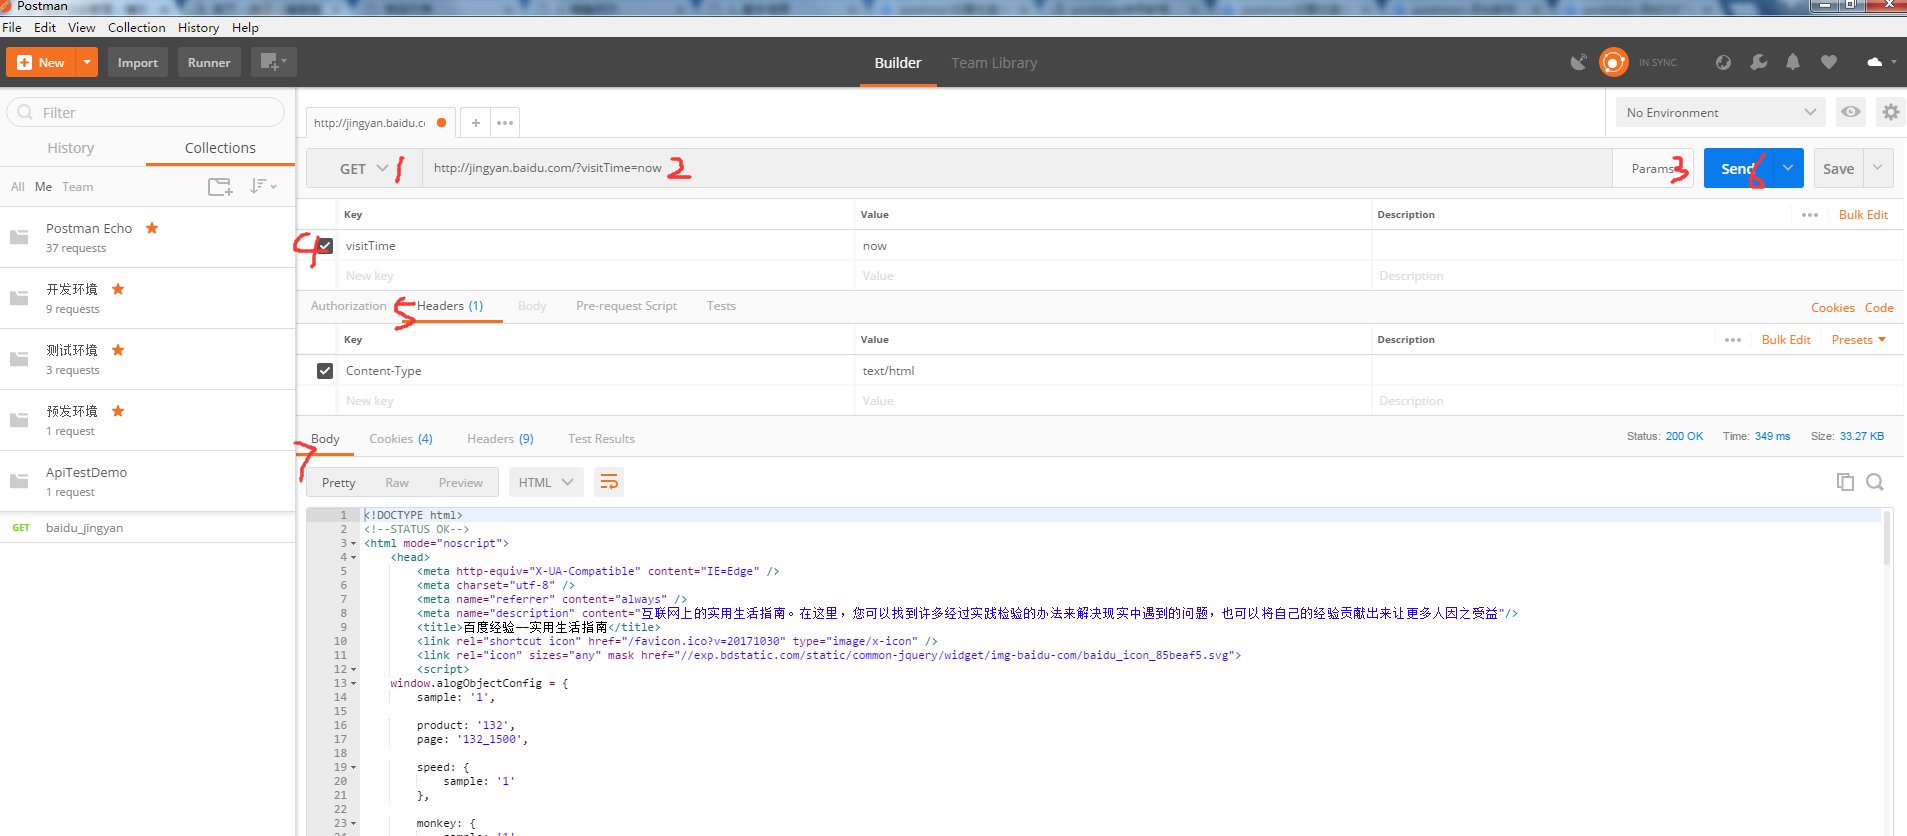Screen dimensions: 1907x836
Task: Click the Params button
Action: point(1653,168)
